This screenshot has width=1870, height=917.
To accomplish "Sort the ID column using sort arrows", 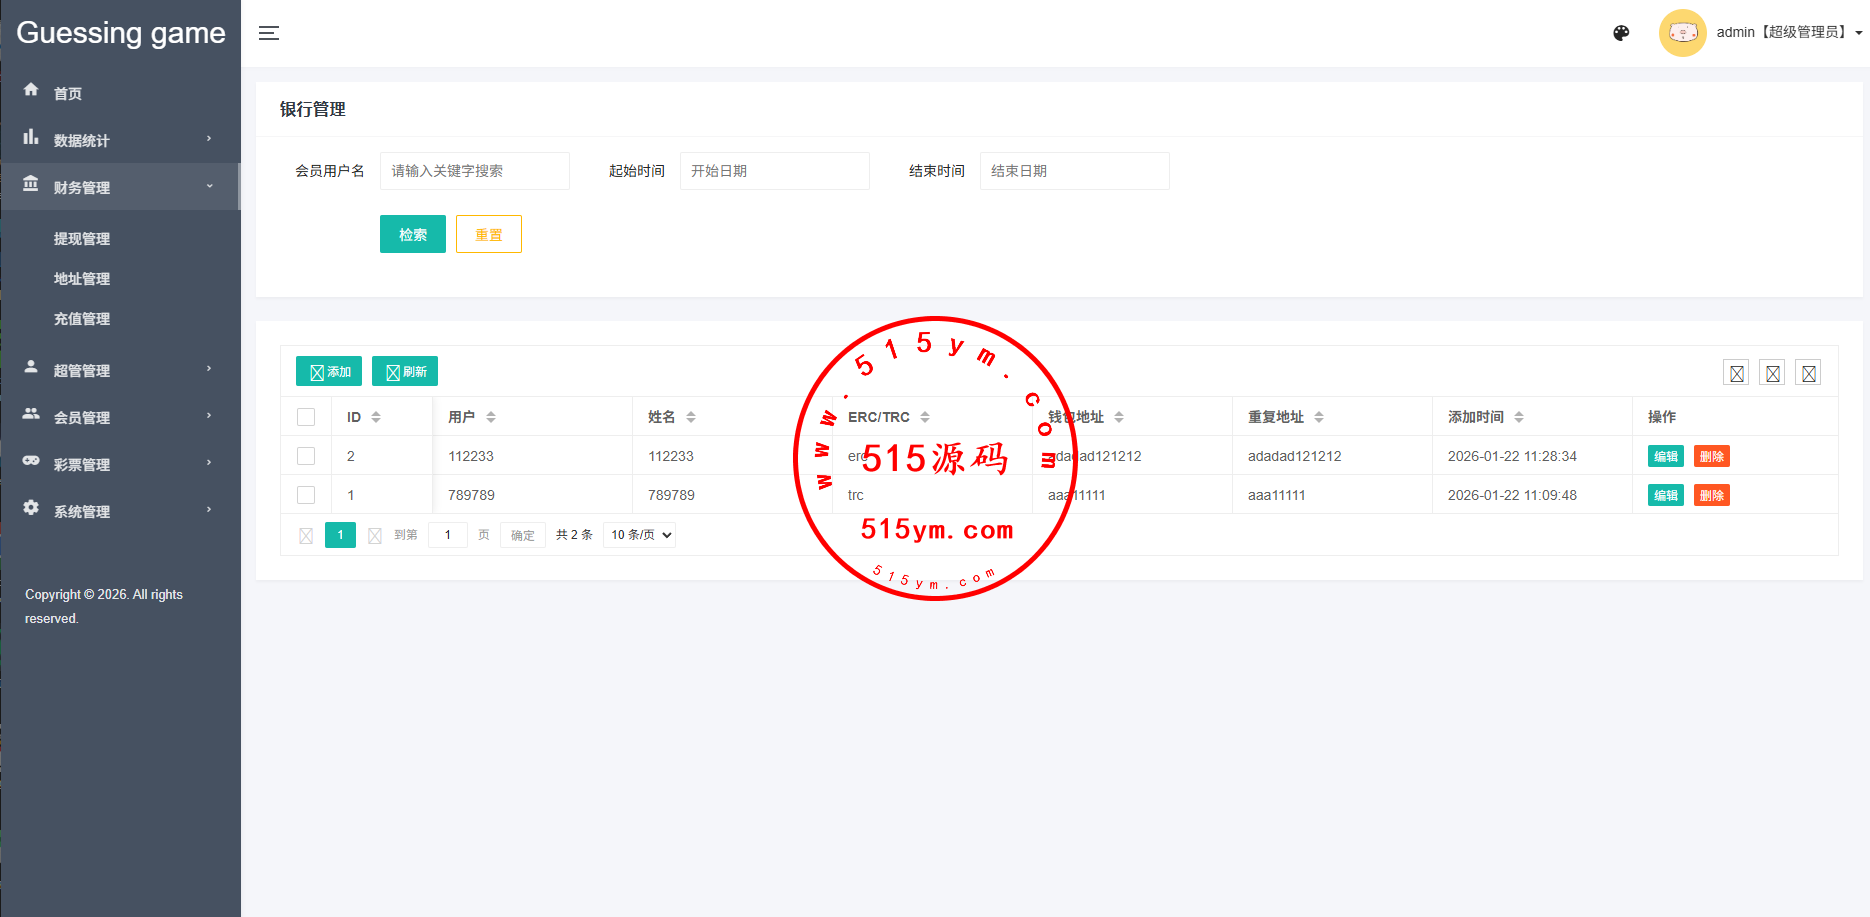I will coord(376,417).
